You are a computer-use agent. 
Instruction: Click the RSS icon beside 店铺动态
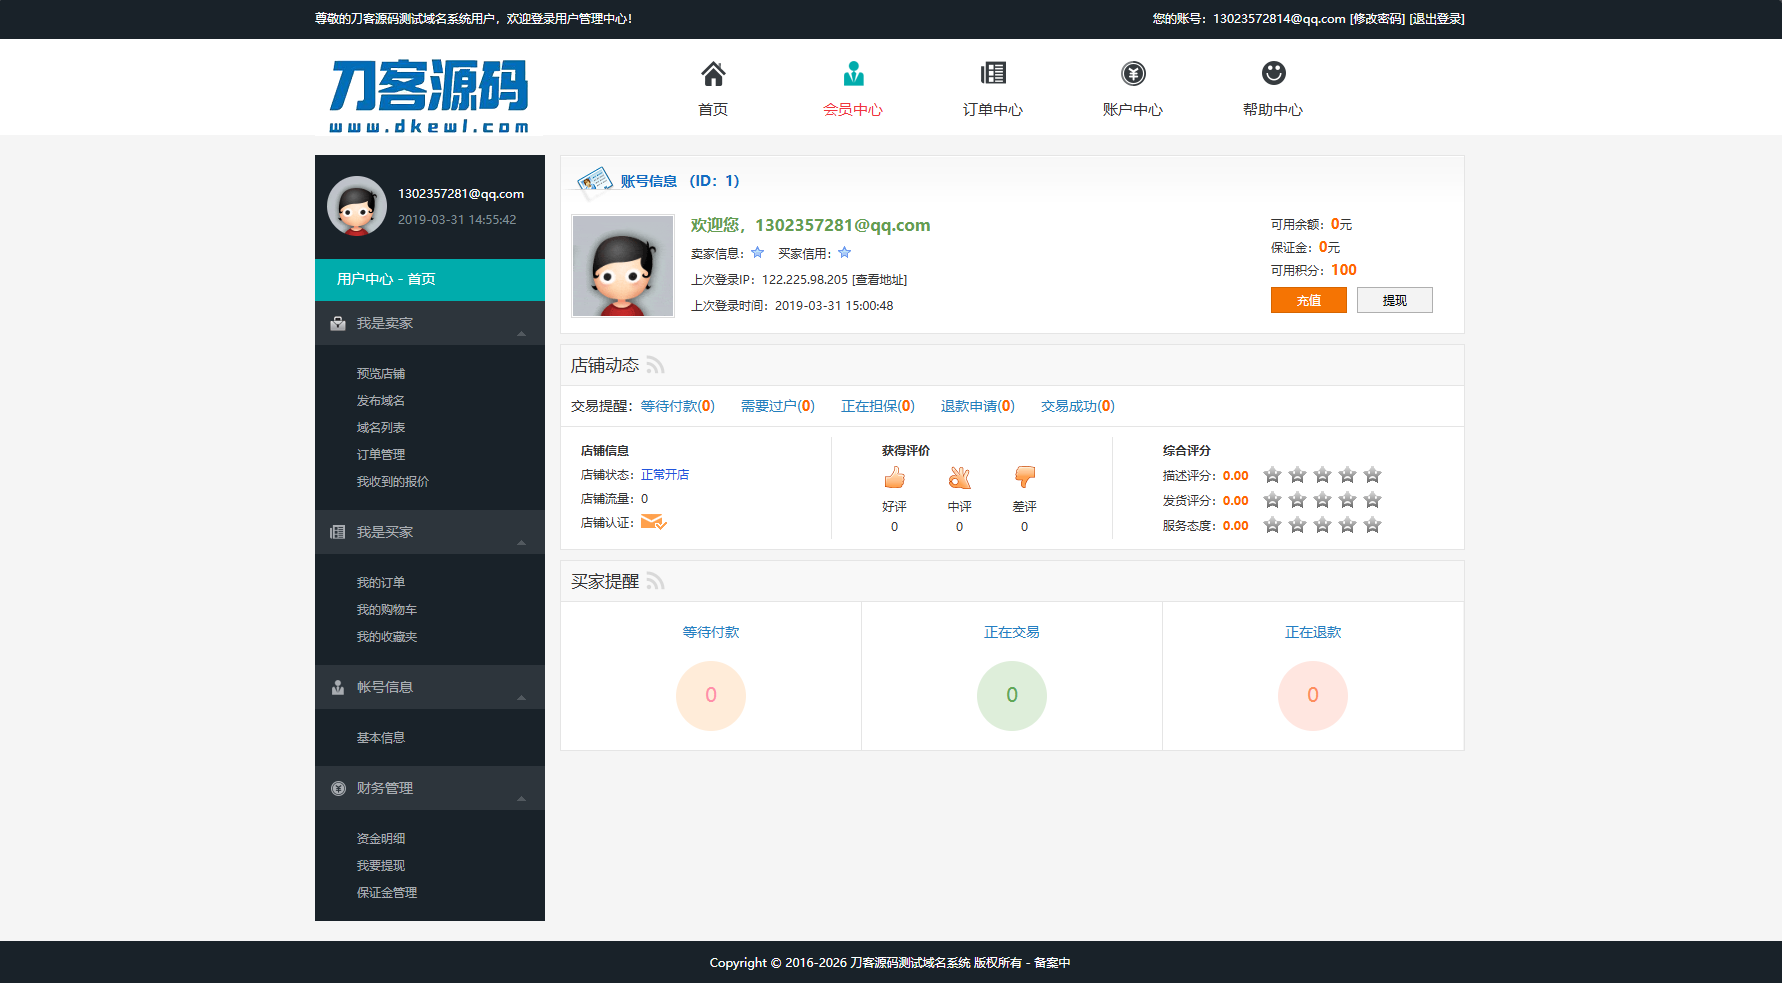click(656, 365)
